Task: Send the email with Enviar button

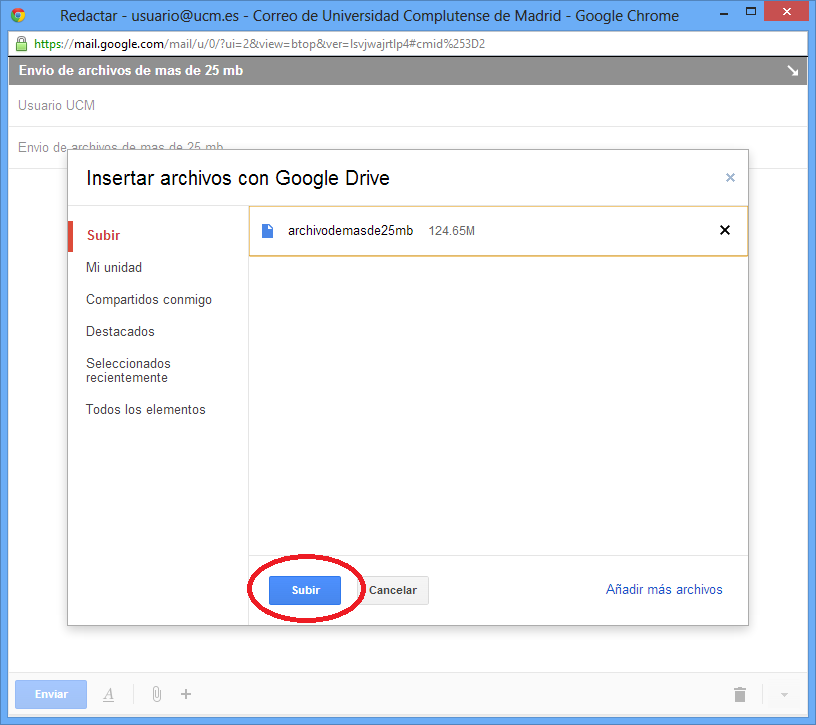Action: [x=51, y=694]
